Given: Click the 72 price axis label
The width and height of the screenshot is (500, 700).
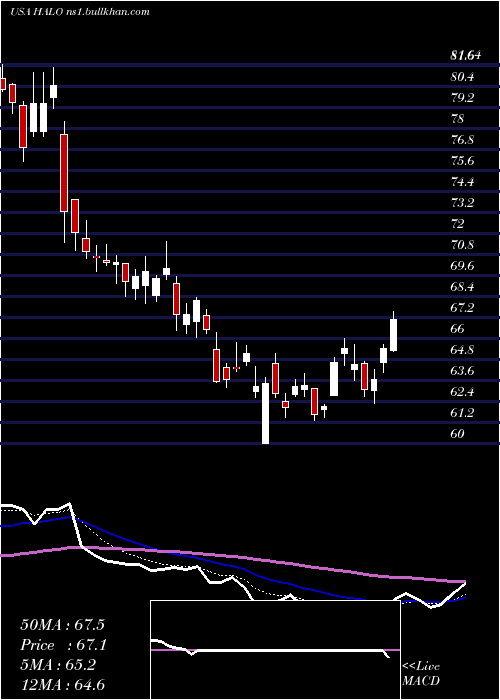Looking at the screenshot, I should 458,224.
